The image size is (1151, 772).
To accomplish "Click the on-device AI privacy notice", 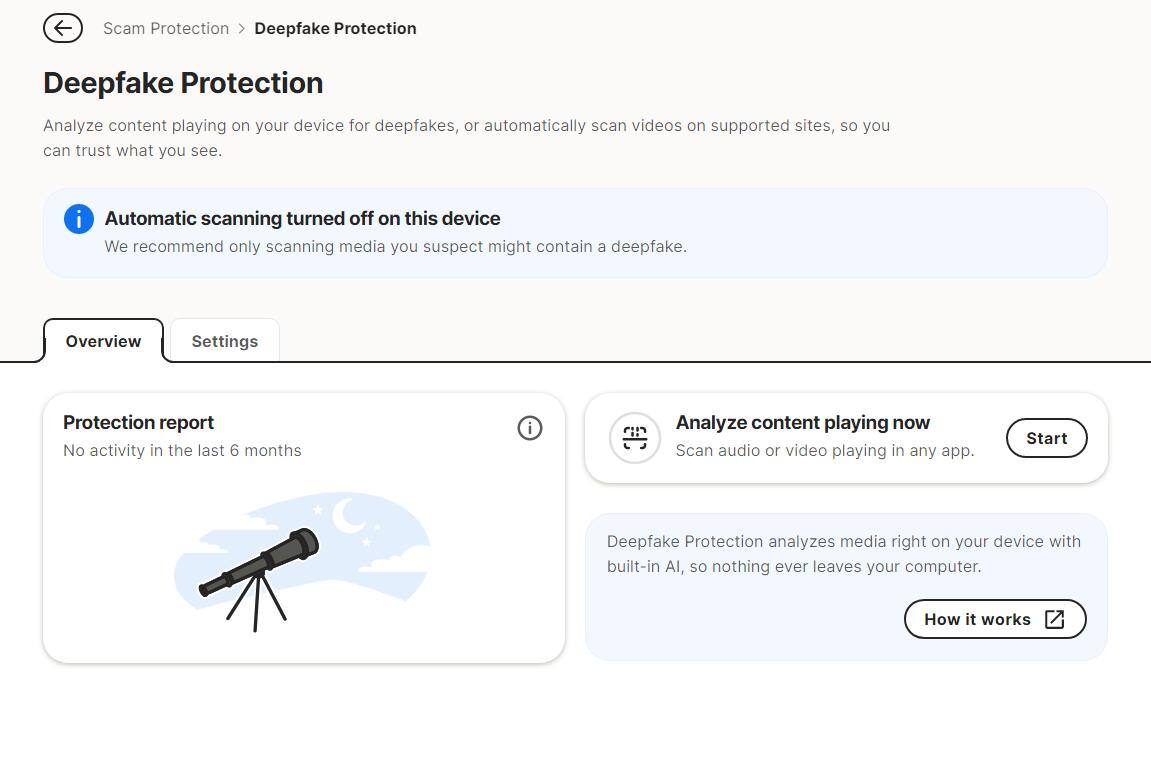I will click(x=845, y=554).
